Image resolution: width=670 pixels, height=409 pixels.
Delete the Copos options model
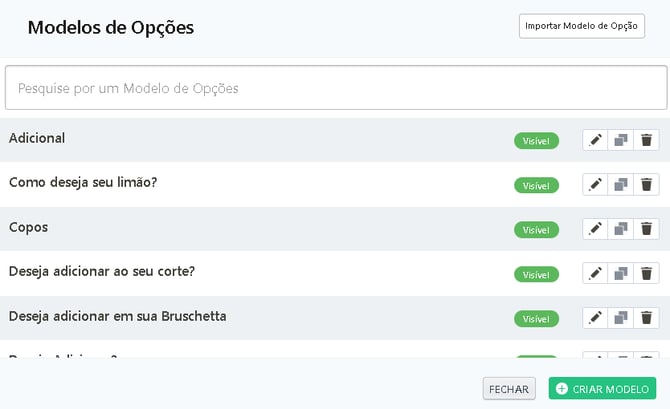tap(647, 229)
